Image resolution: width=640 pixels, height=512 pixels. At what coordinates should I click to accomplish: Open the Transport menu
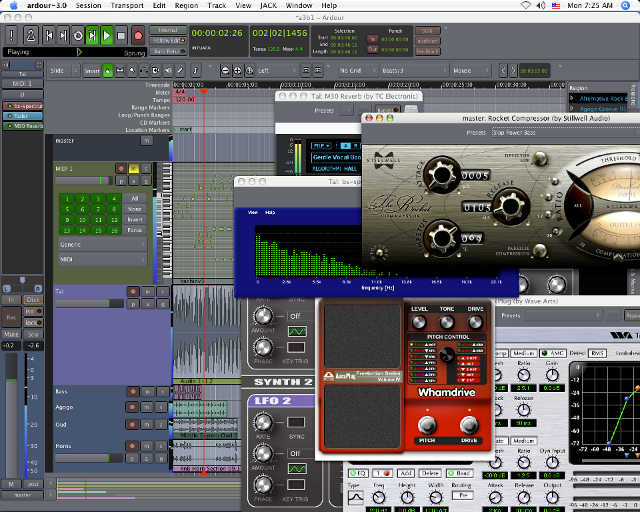tap(127, 5)
